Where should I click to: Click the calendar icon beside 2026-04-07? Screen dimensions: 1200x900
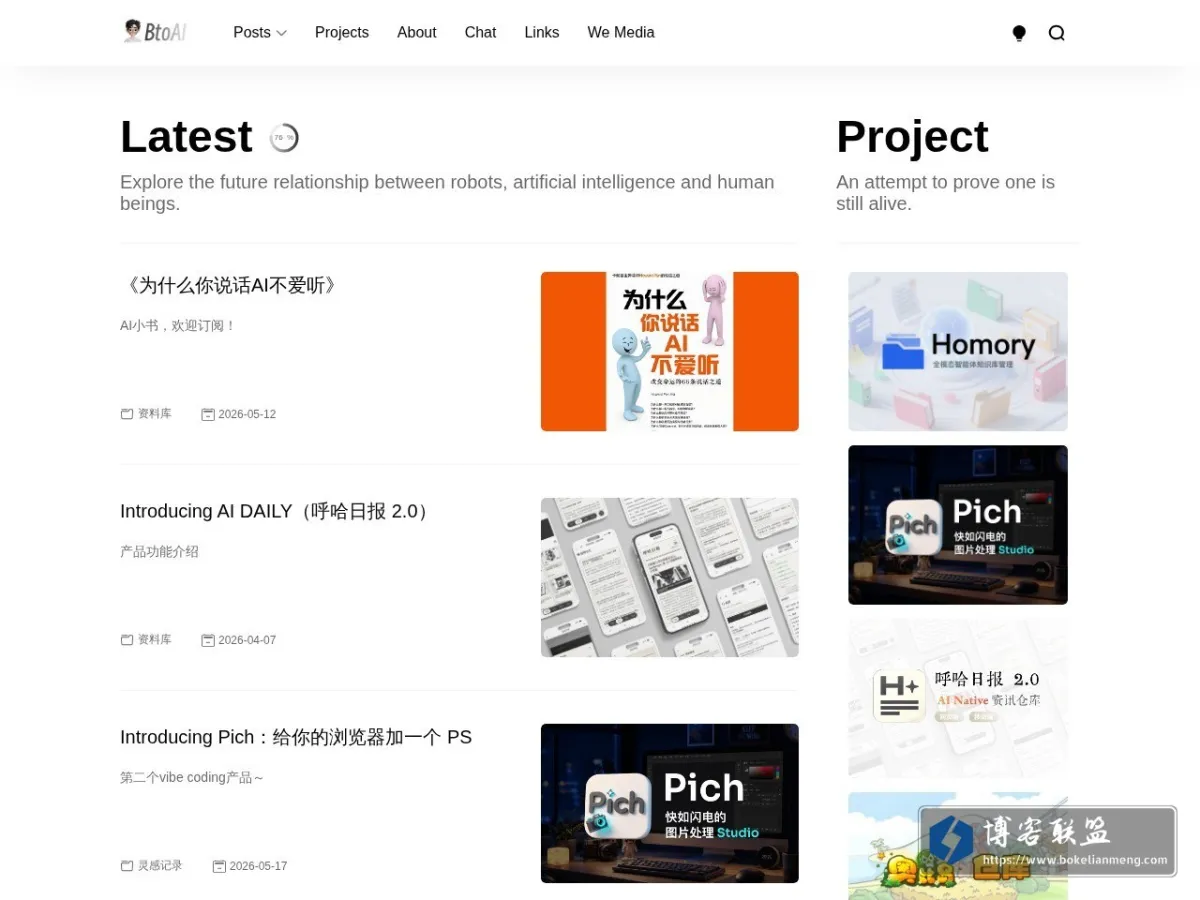coord(208,640)
